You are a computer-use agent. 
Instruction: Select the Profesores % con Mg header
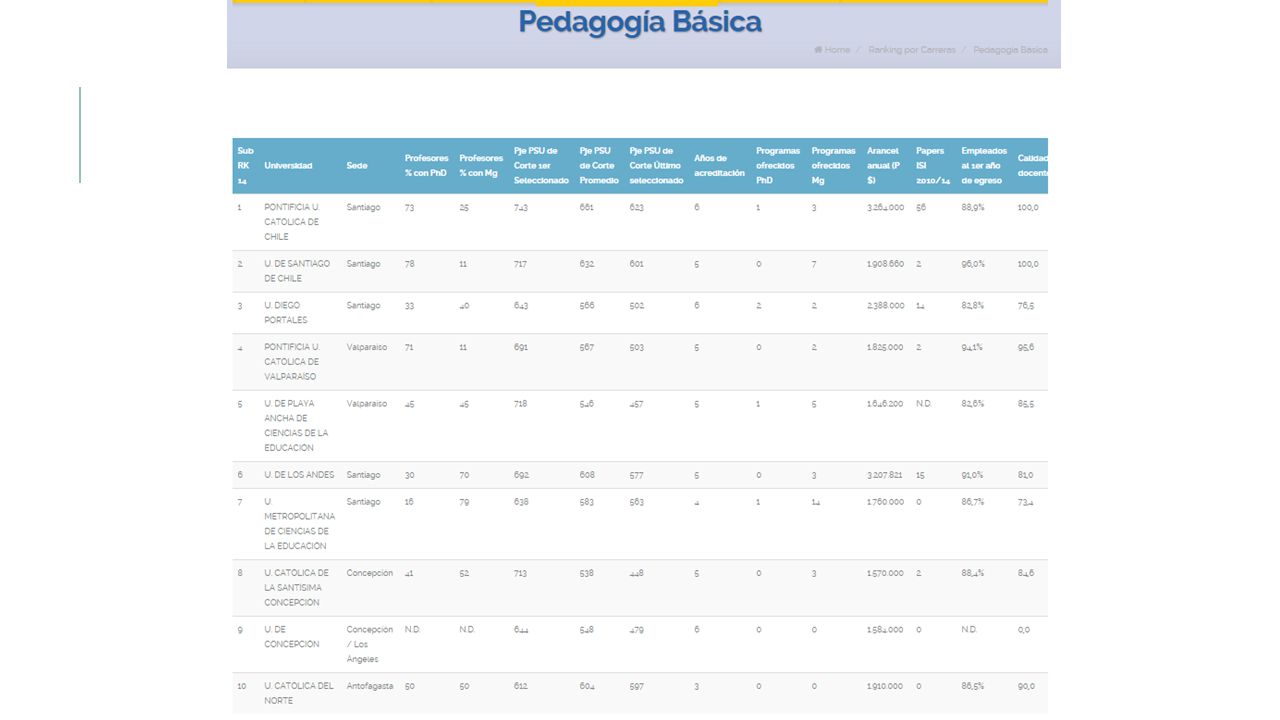click(481, 165)
